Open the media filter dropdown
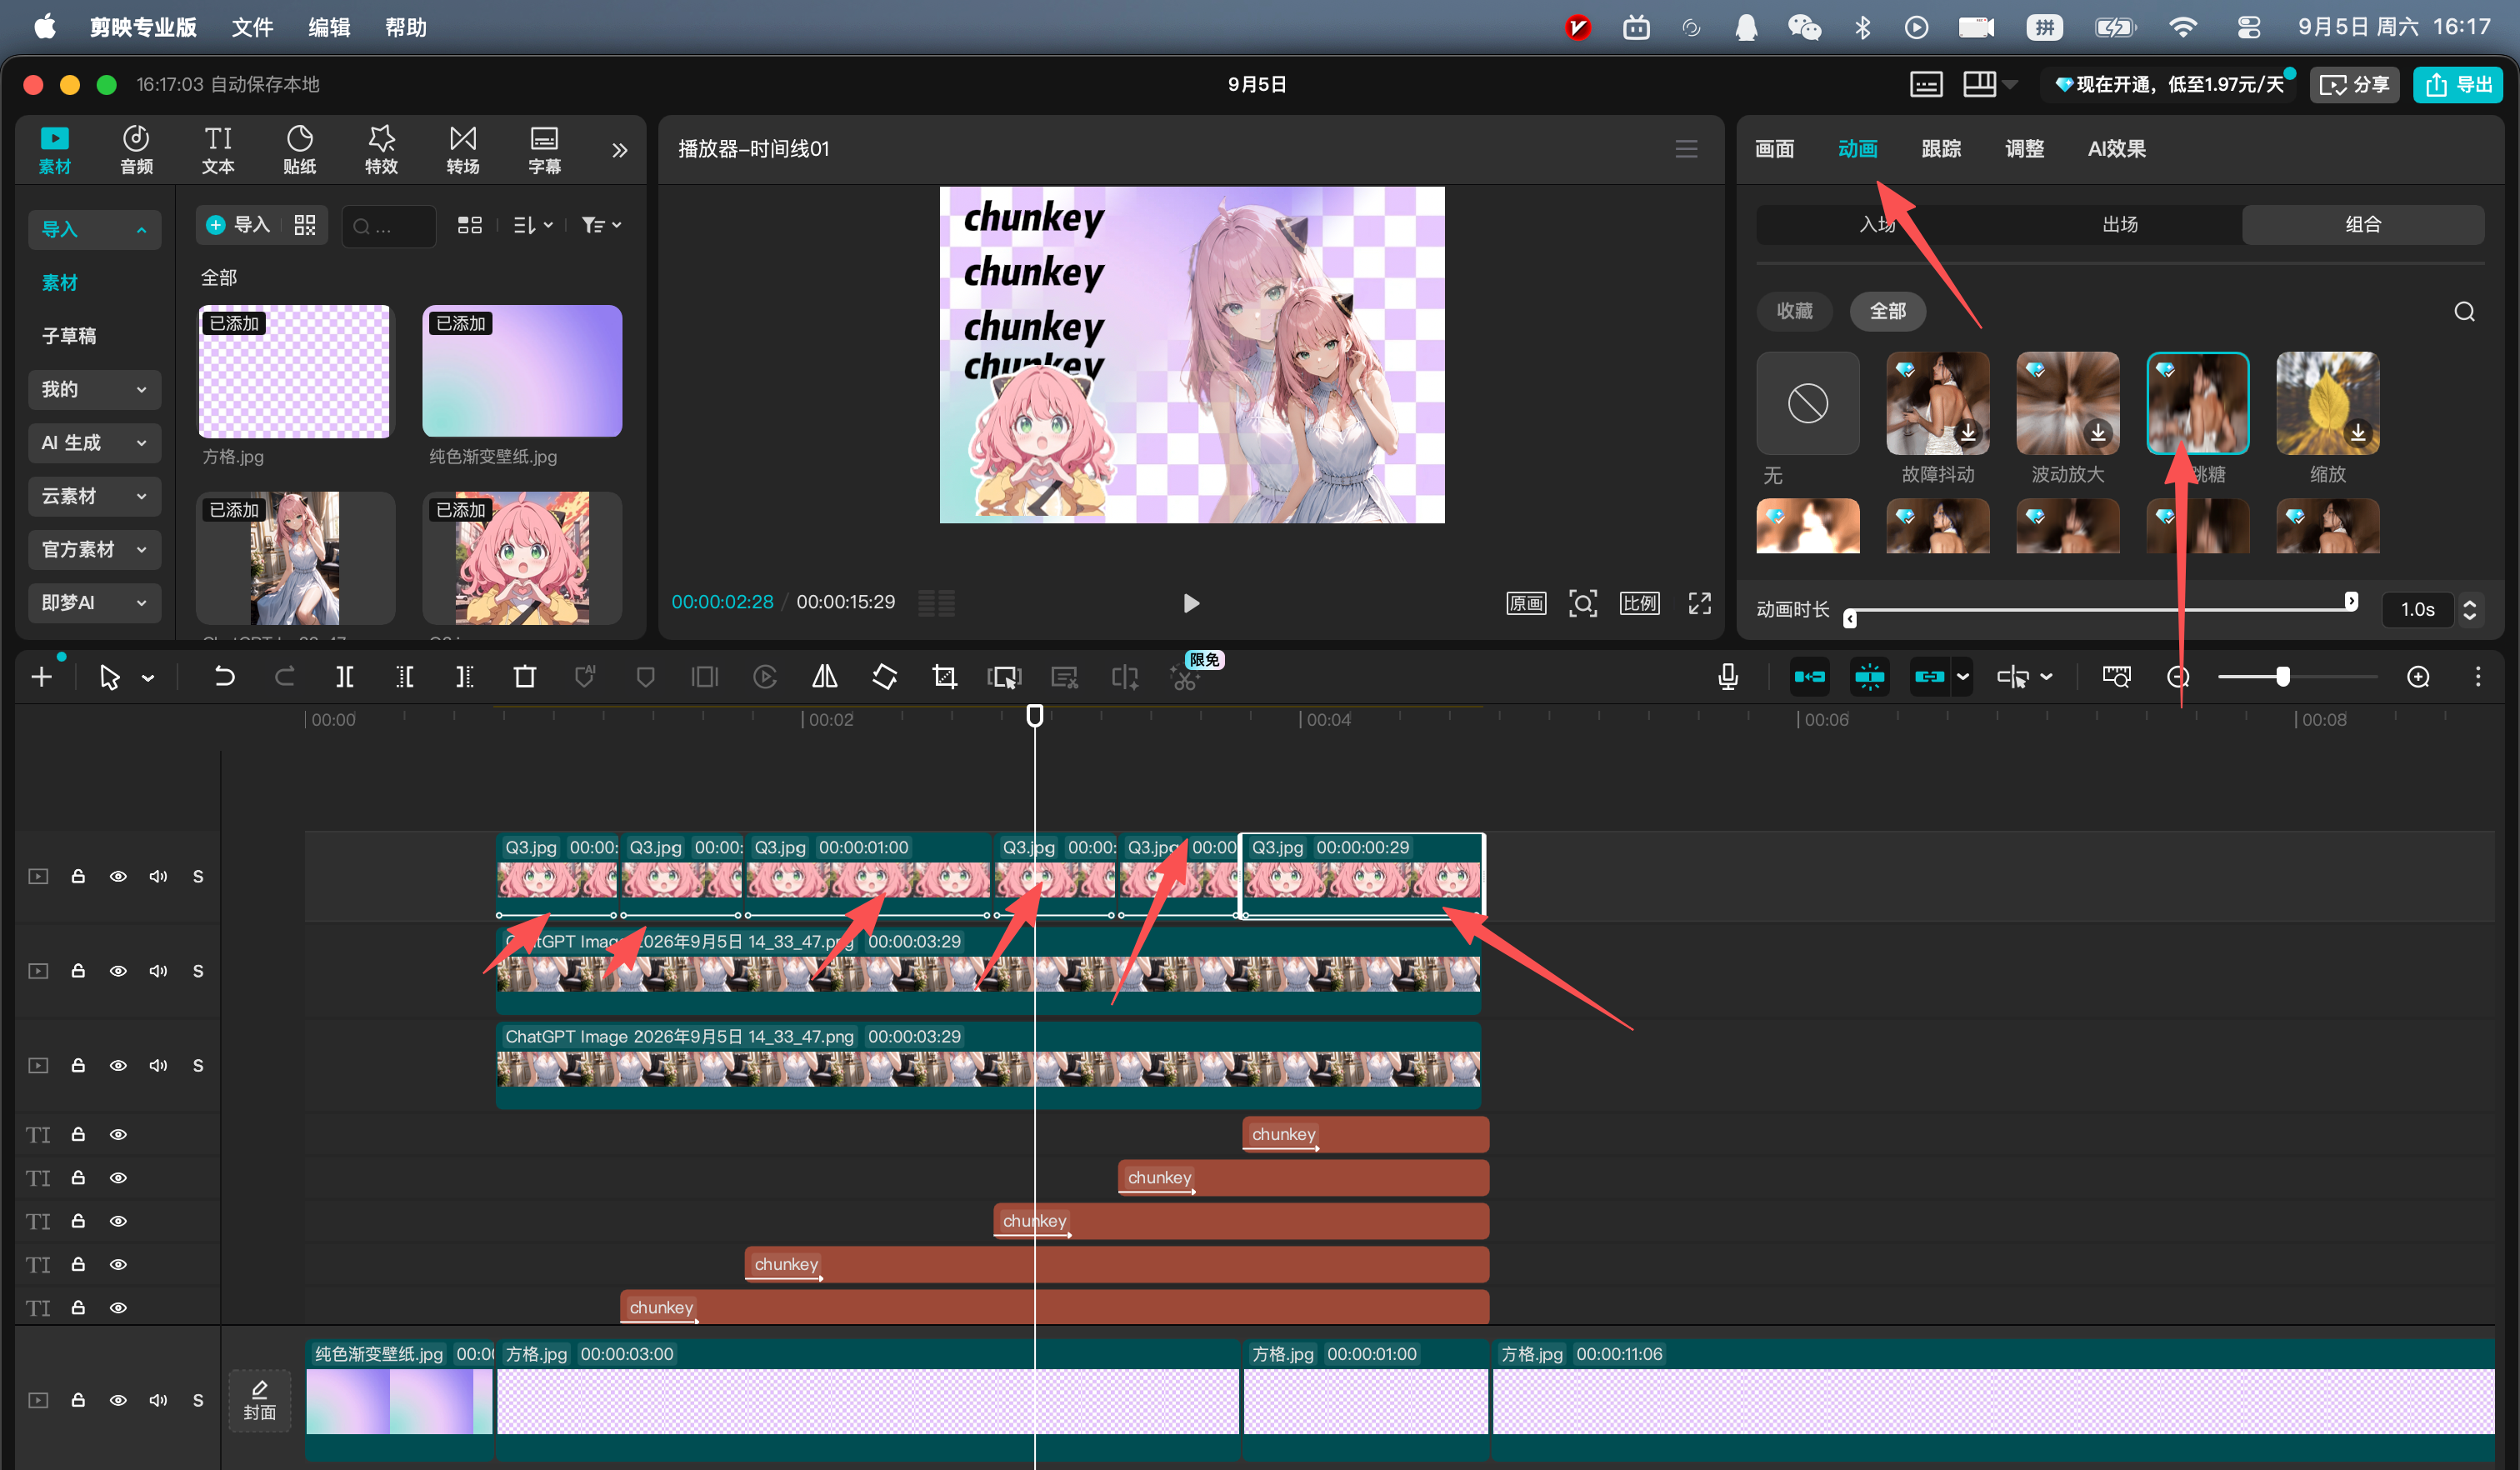This screenshot has height=1470, width=2520. (602, 225)
